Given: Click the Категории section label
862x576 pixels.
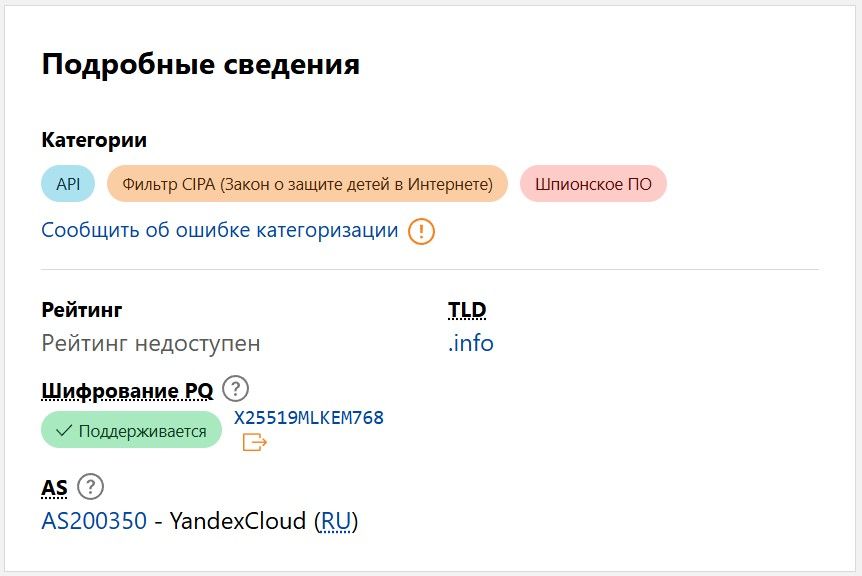Looking at the screenshot, I should point(94,141).
